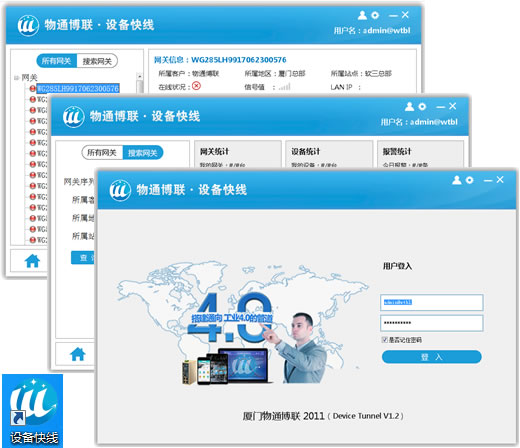Screen dimensions: 520x448
Task: Click the password input field
Action: tap(432, 323)
